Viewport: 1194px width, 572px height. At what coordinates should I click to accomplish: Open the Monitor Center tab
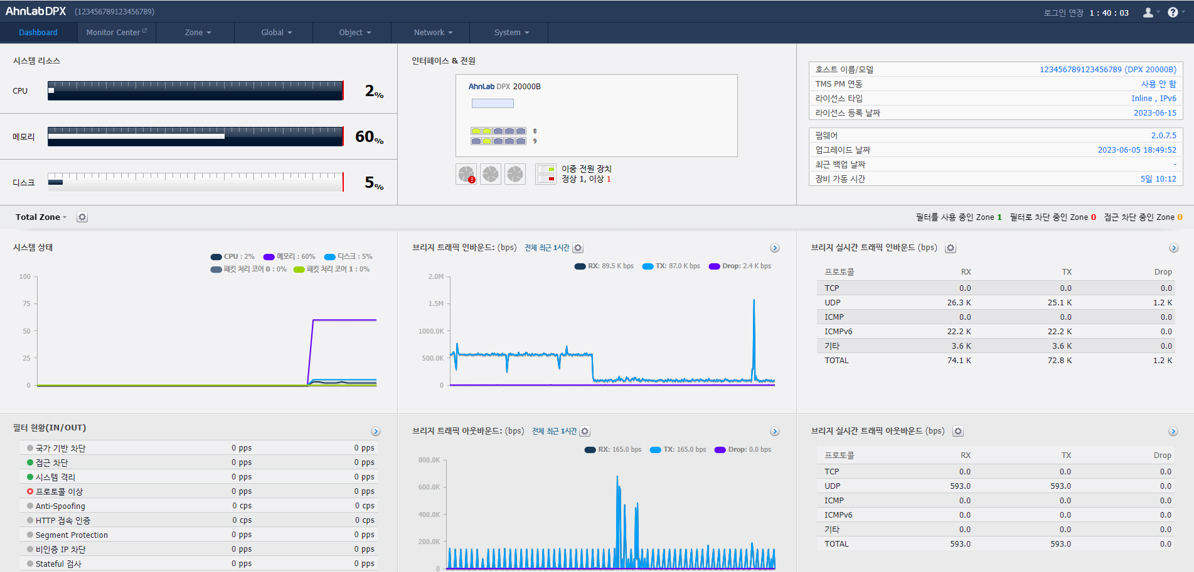(x=117, y=33)
